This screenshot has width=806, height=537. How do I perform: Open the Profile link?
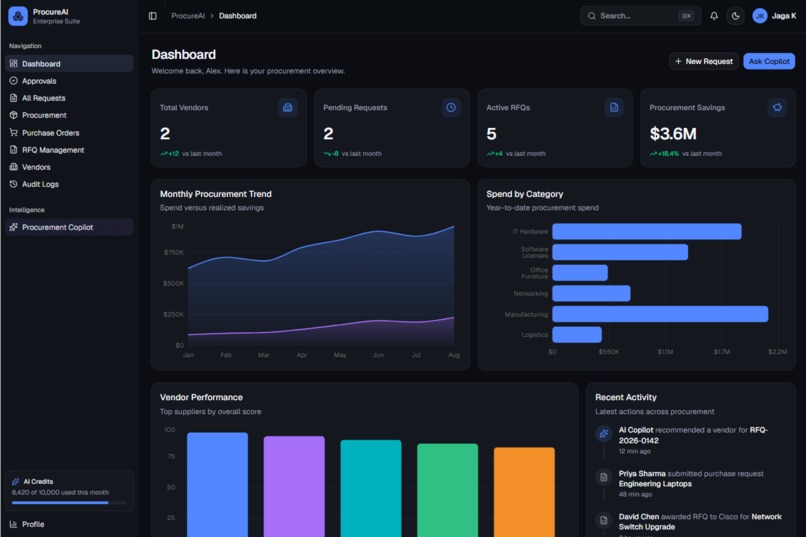click(69, 524)
